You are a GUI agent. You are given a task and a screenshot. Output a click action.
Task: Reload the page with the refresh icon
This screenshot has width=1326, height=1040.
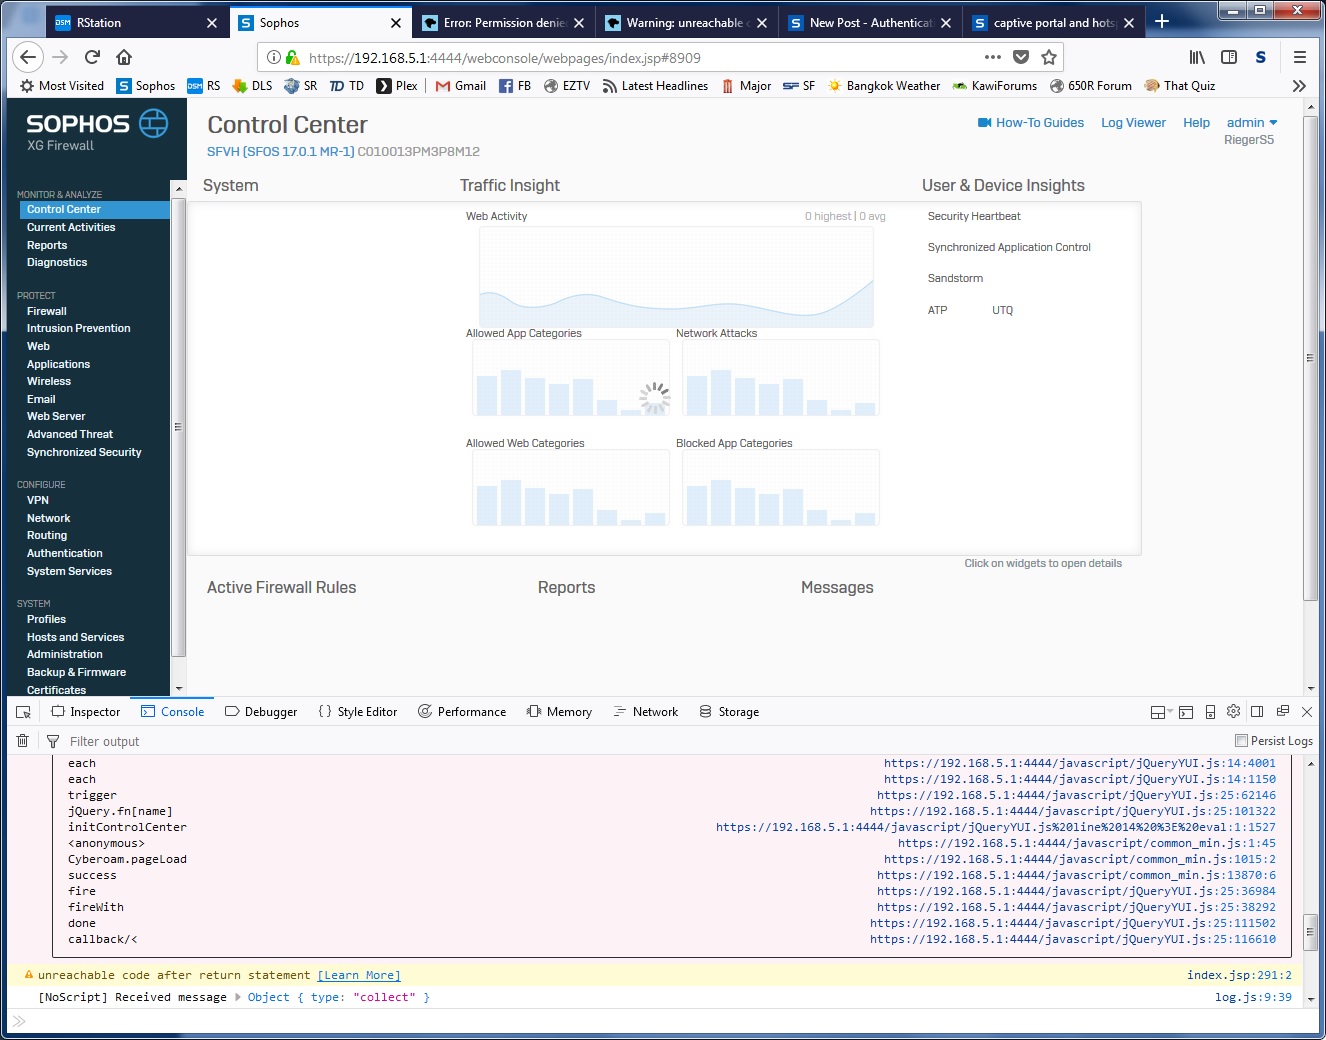tap(92, 57)
